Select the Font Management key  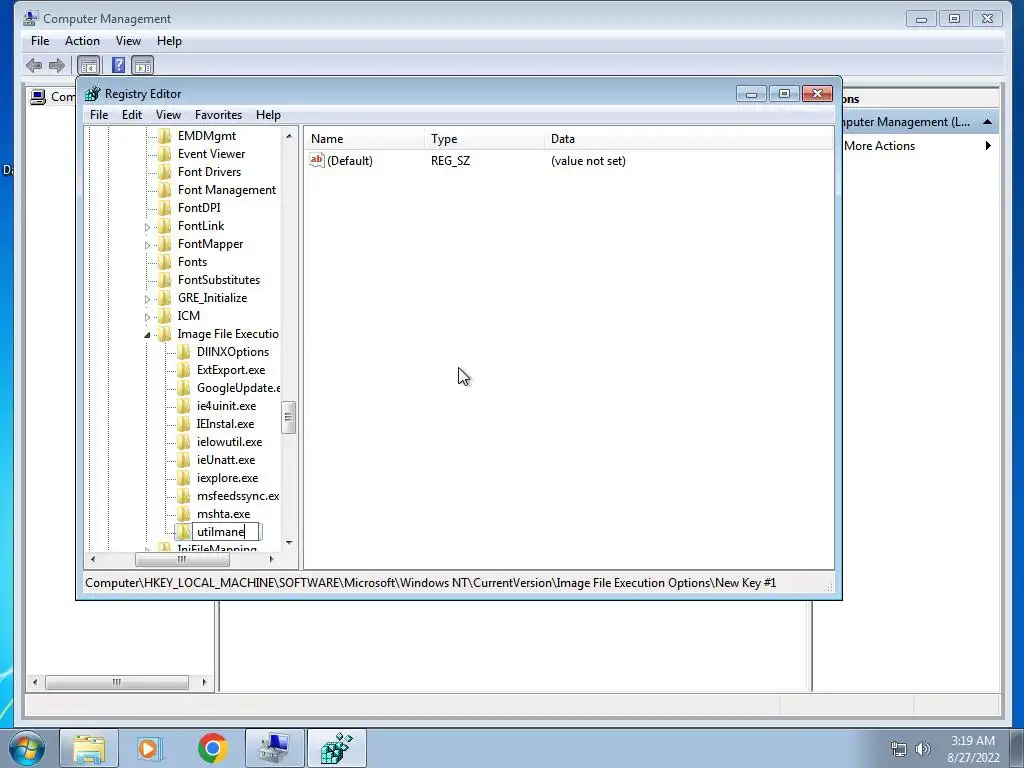click(x=227, y=190)
